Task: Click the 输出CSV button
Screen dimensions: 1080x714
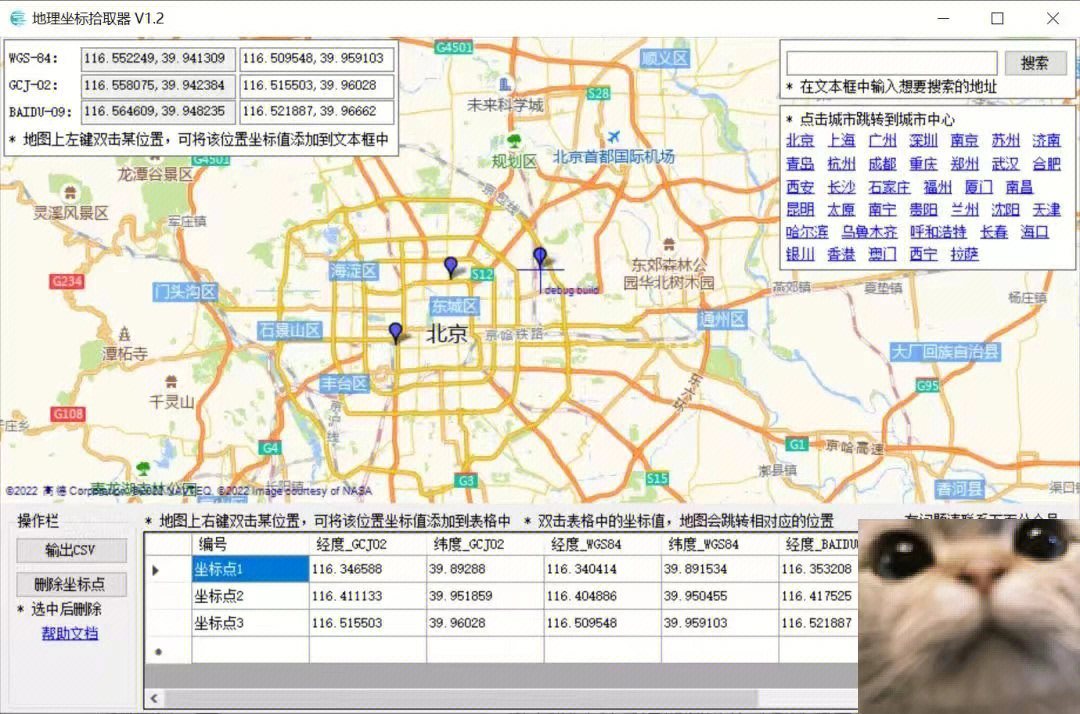Action: click(72, 550)
